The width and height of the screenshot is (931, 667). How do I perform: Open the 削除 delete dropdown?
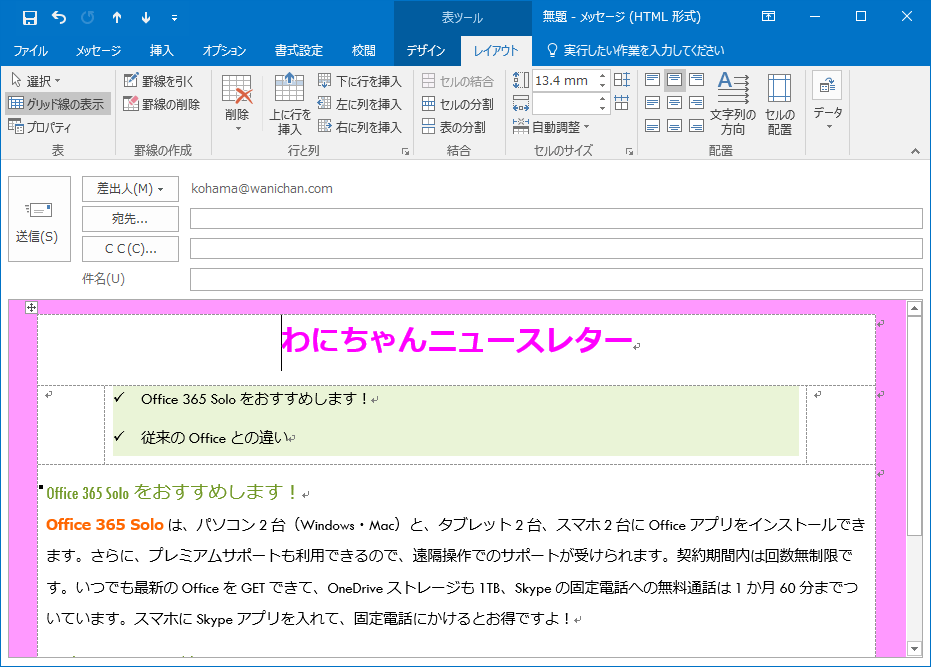pyautogui.click(x=237, y=104)
